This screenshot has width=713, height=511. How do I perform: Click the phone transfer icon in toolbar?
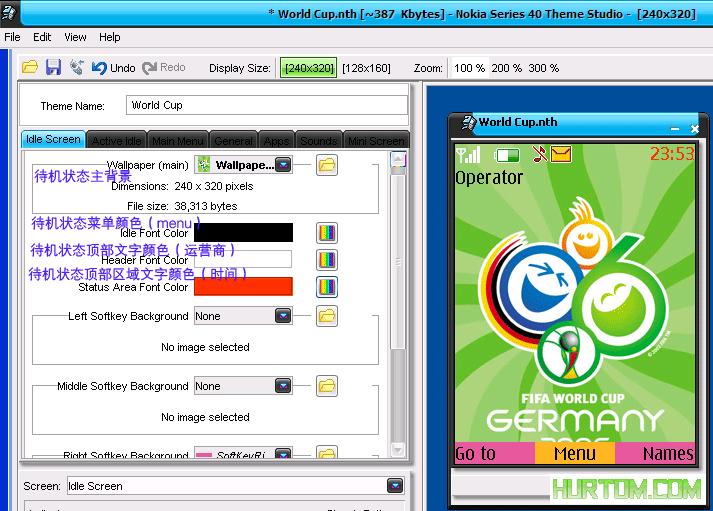pos(77,67)
